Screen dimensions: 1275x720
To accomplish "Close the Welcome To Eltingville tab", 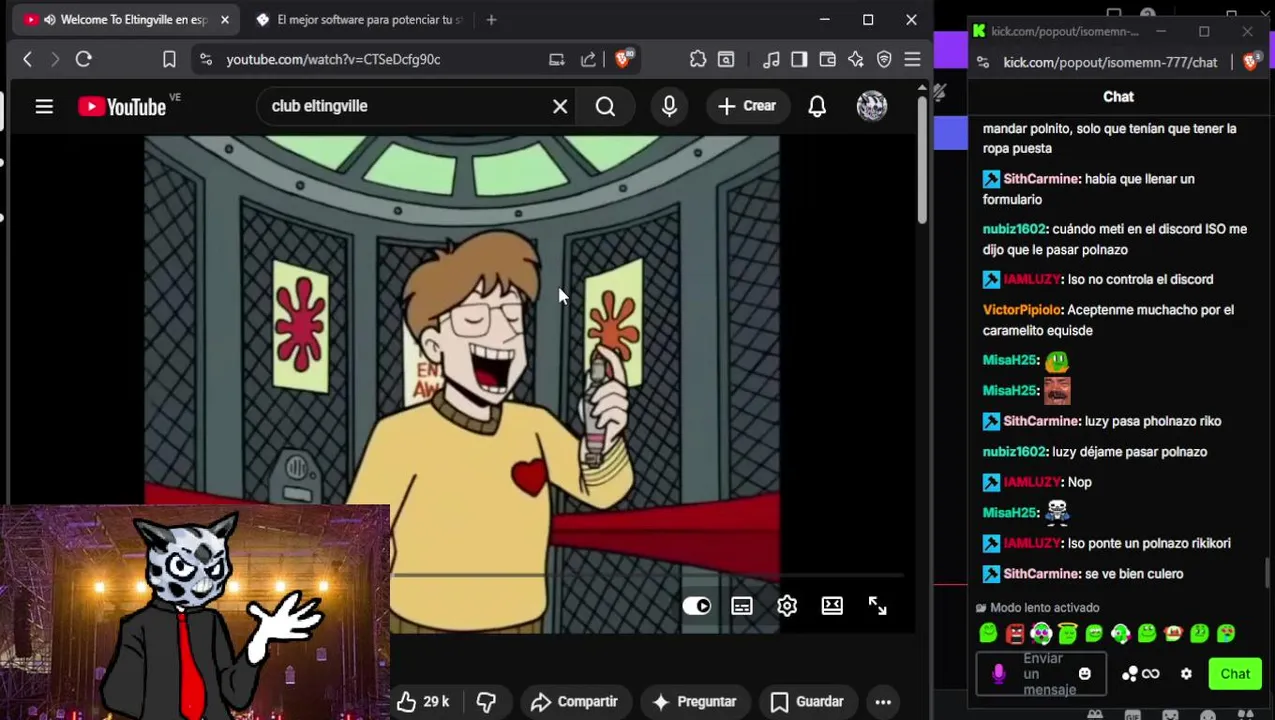I will pyautogui.click(x=225, y=20).
